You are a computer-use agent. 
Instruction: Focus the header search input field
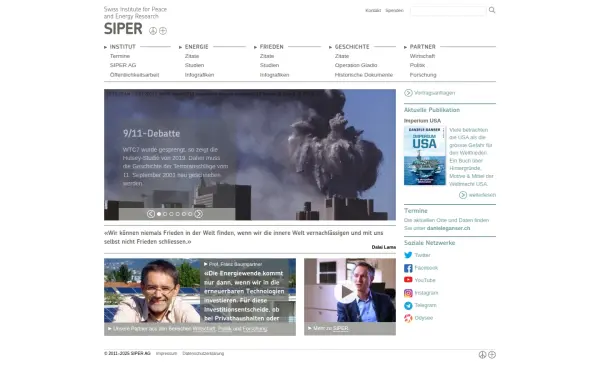[x=448, y=11]
